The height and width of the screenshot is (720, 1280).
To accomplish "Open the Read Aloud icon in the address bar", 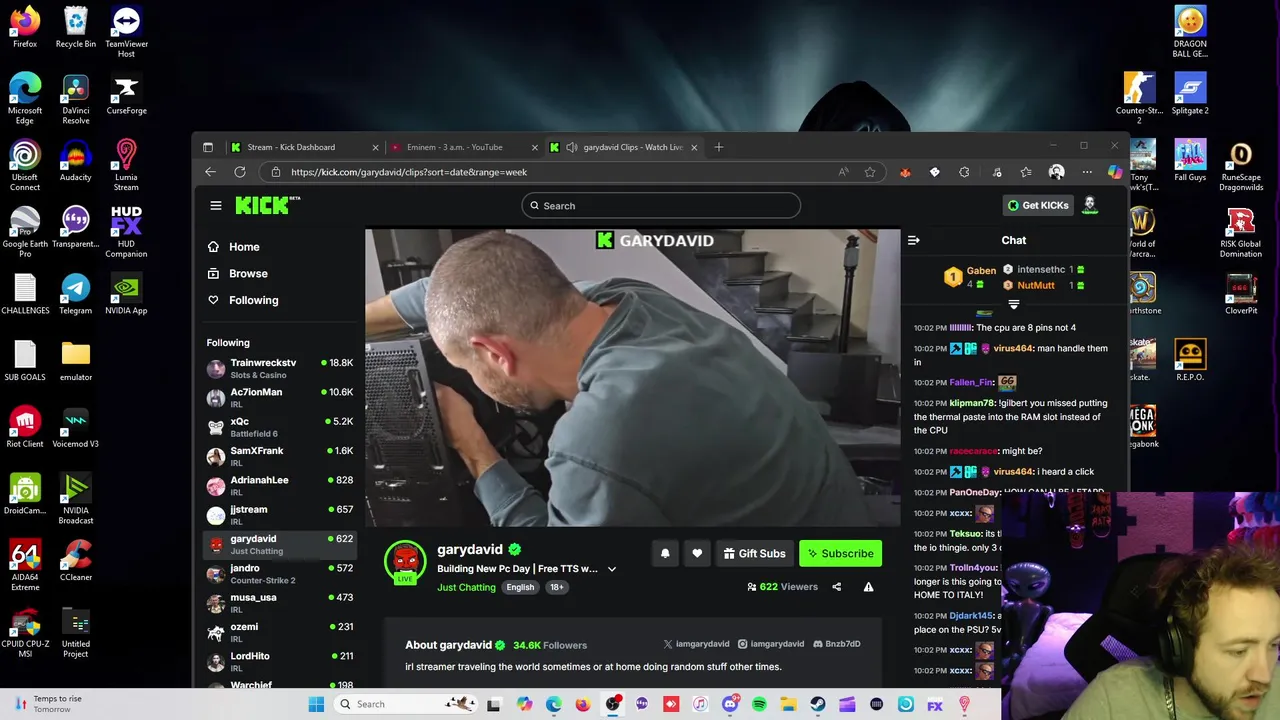I will click(x=844, y=172).
